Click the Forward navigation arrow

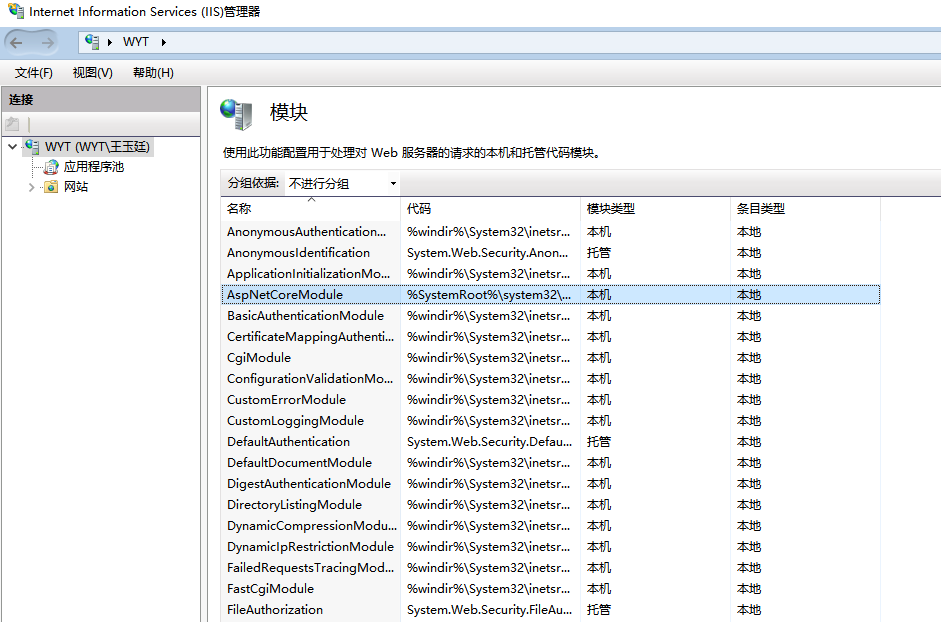[47, 42]
